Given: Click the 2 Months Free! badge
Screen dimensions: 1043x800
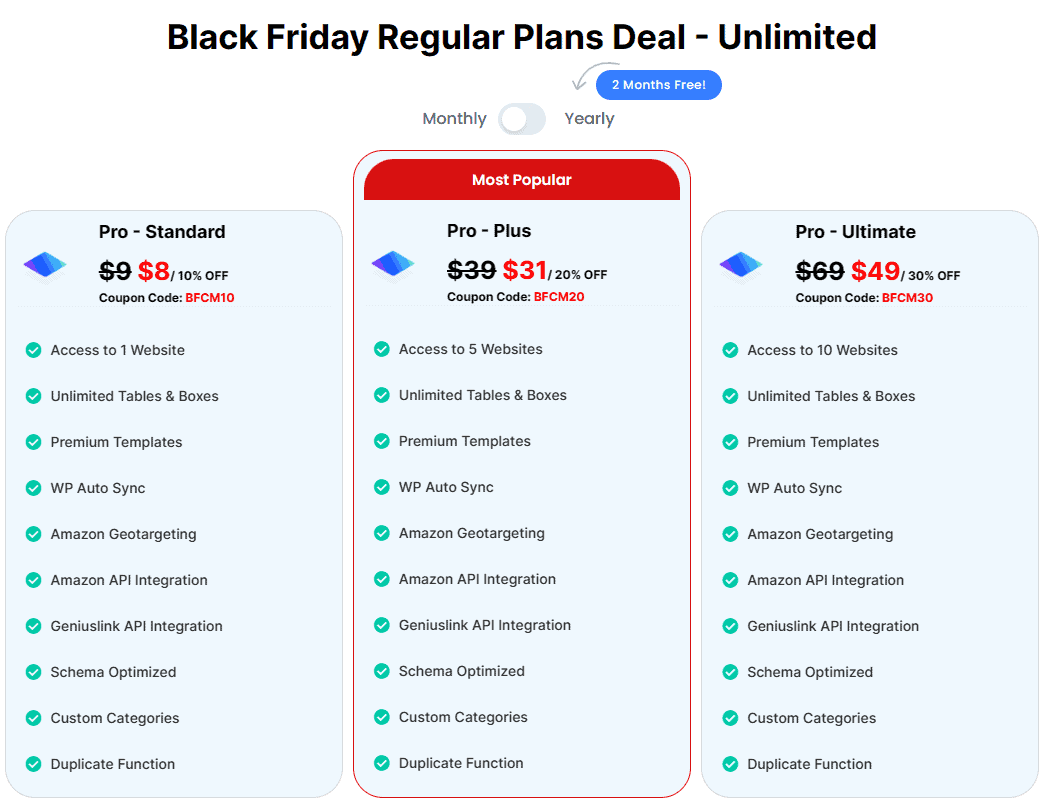Looking at the screenshot, I should pos(659,85).
